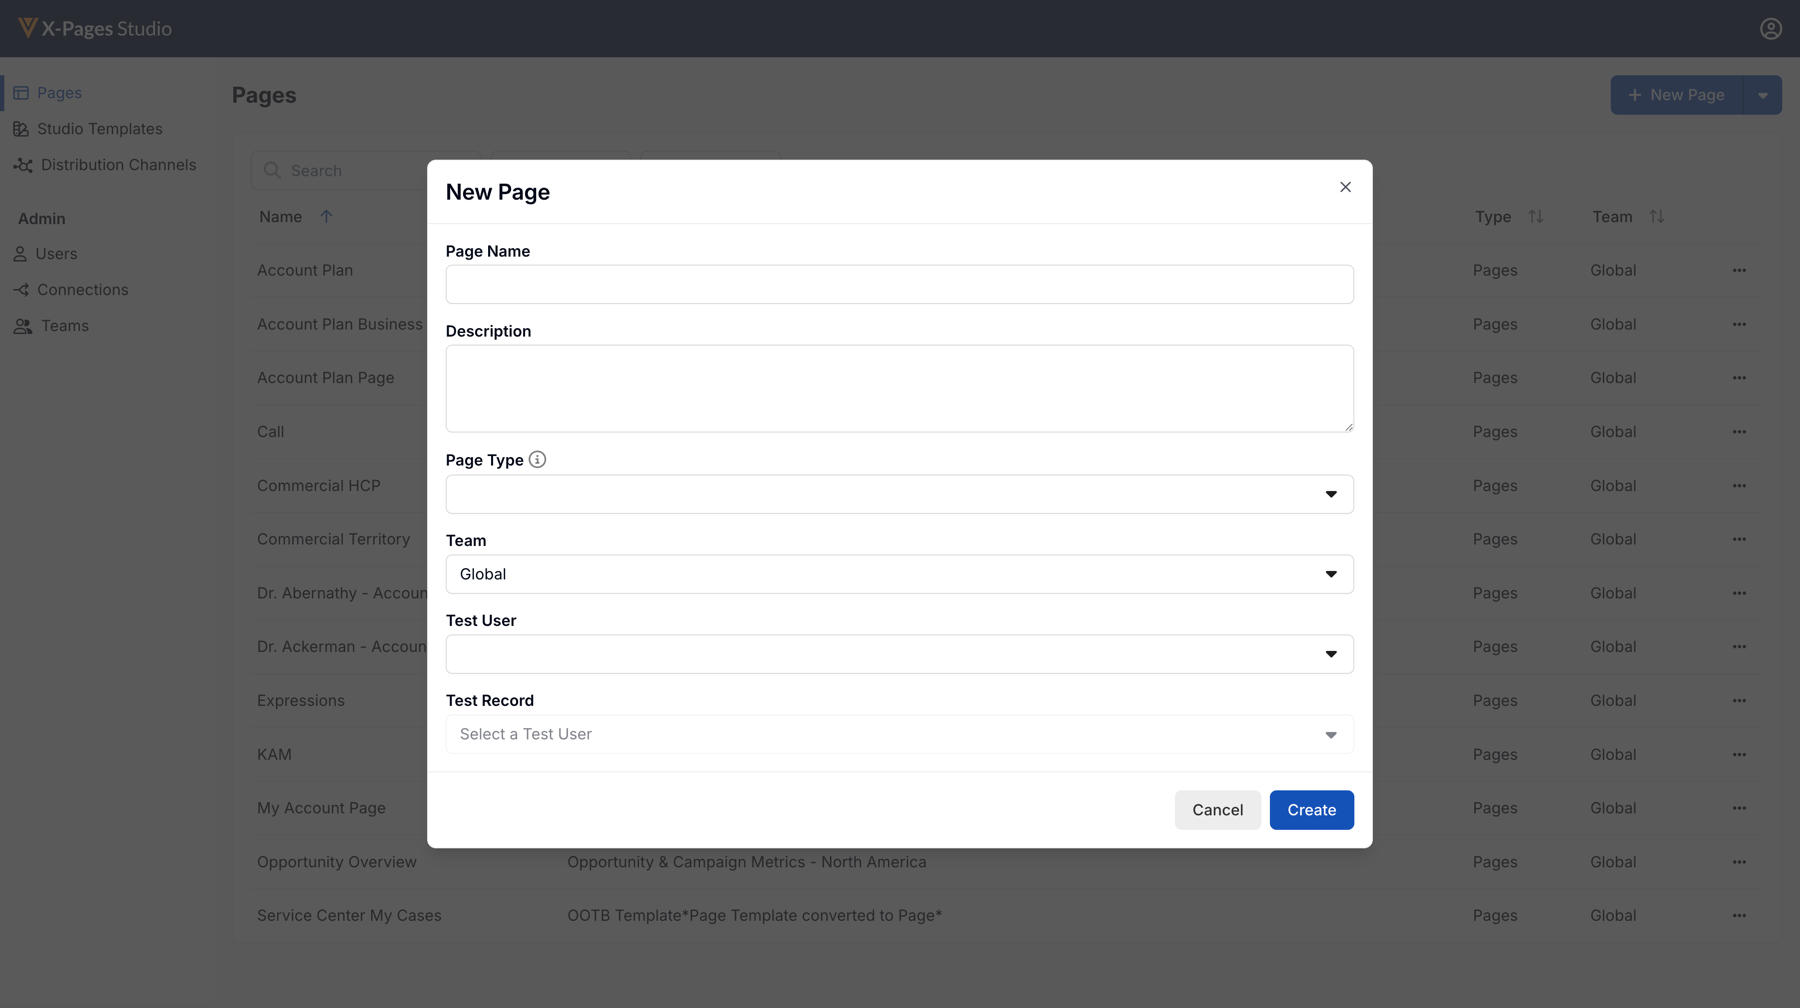The height and width of the screenshot is (1008, 1800).
Task: Close the New Page dialog with X
Action: [1345, 187]
